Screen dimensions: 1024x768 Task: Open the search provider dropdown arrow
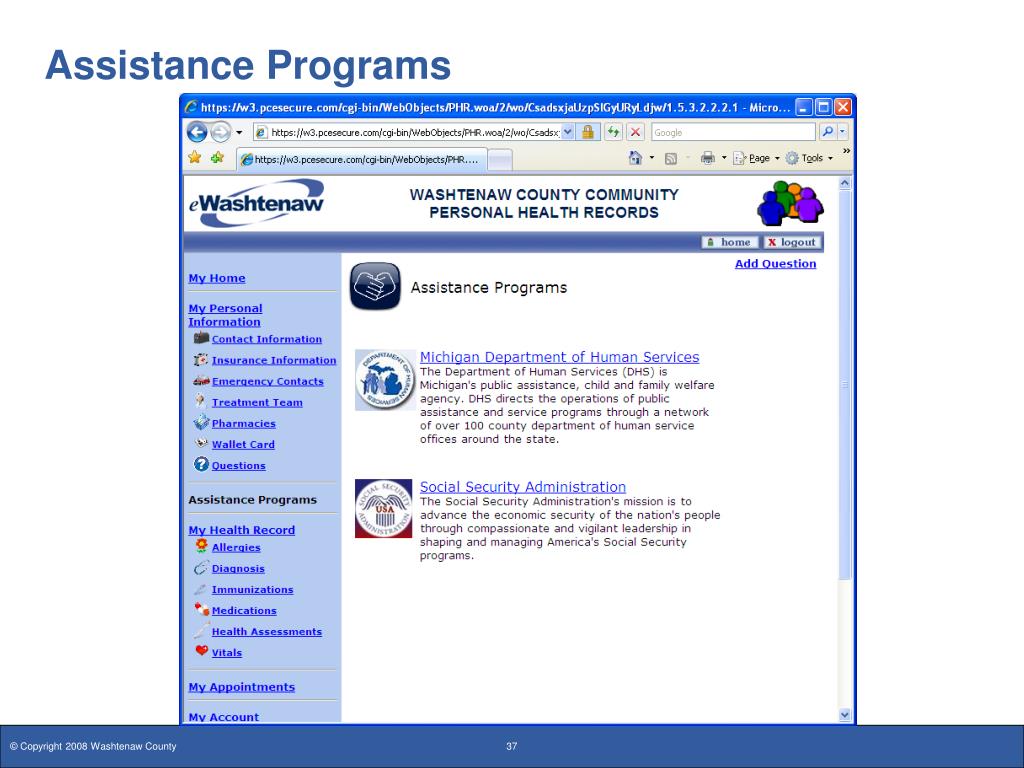pos(842,132)
